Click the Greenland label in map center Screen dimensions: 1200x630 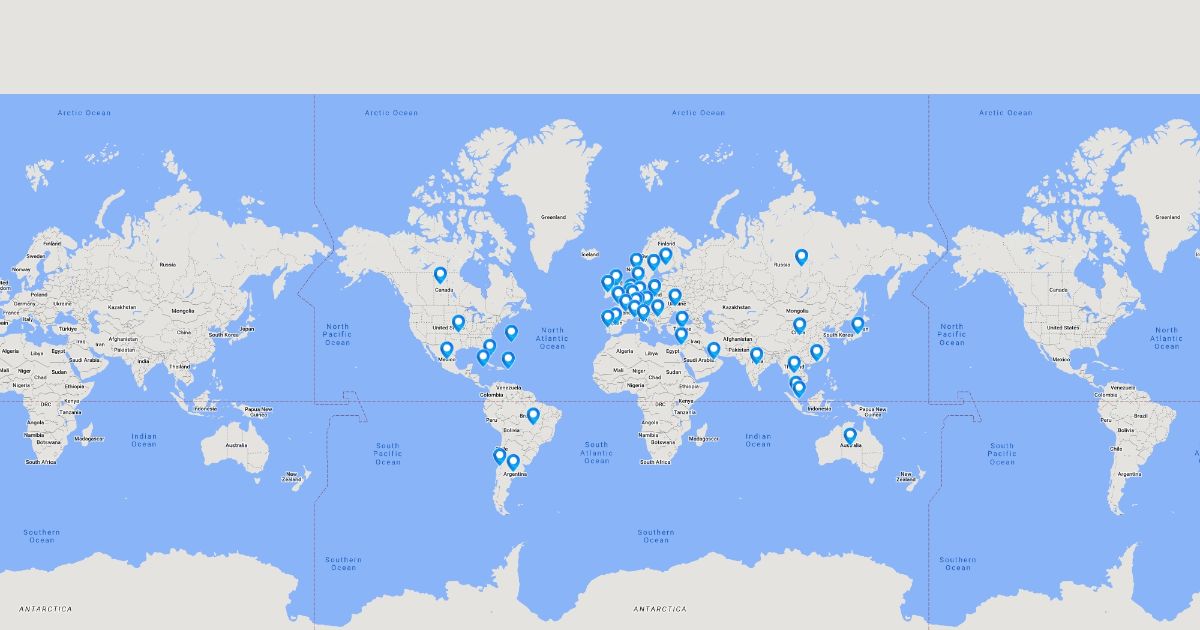click(553, 217)
